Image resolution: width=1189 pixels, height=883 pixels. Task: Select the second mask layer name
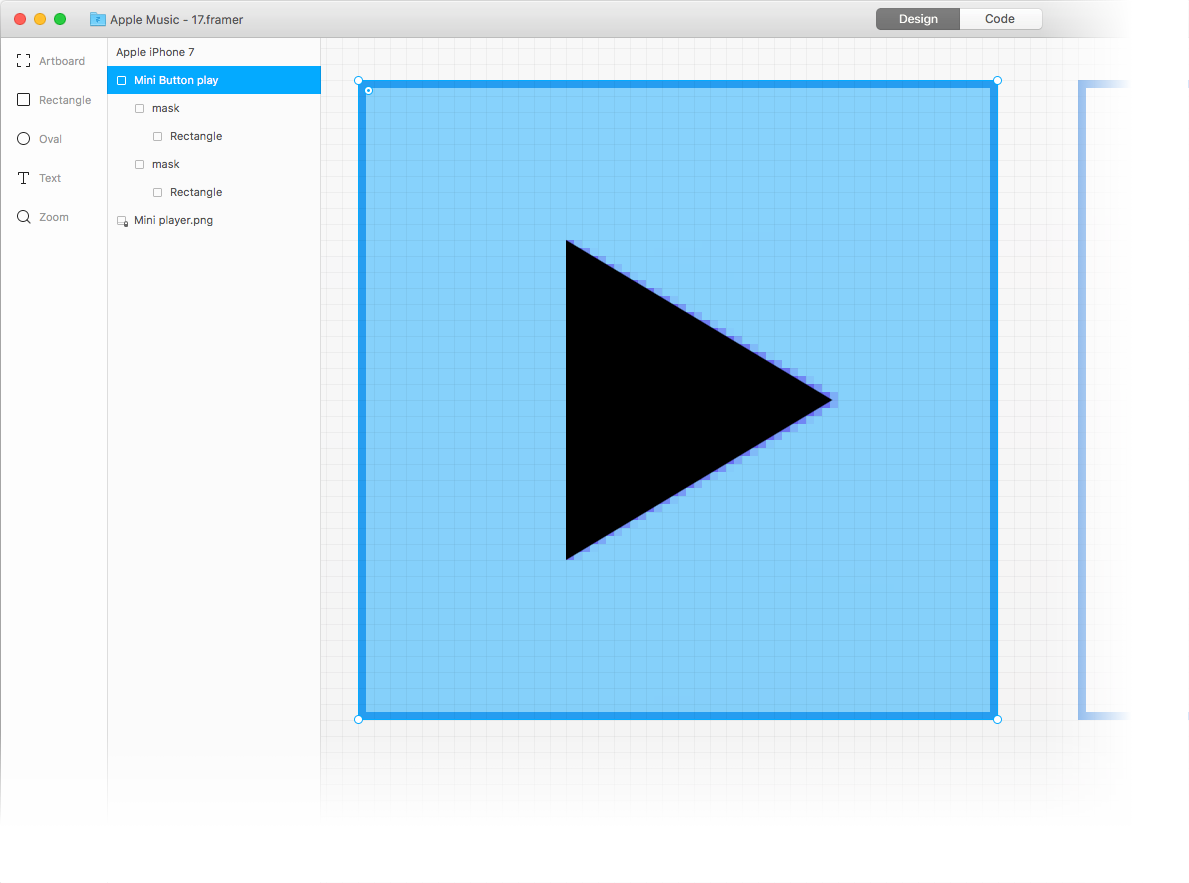(165, 164)
